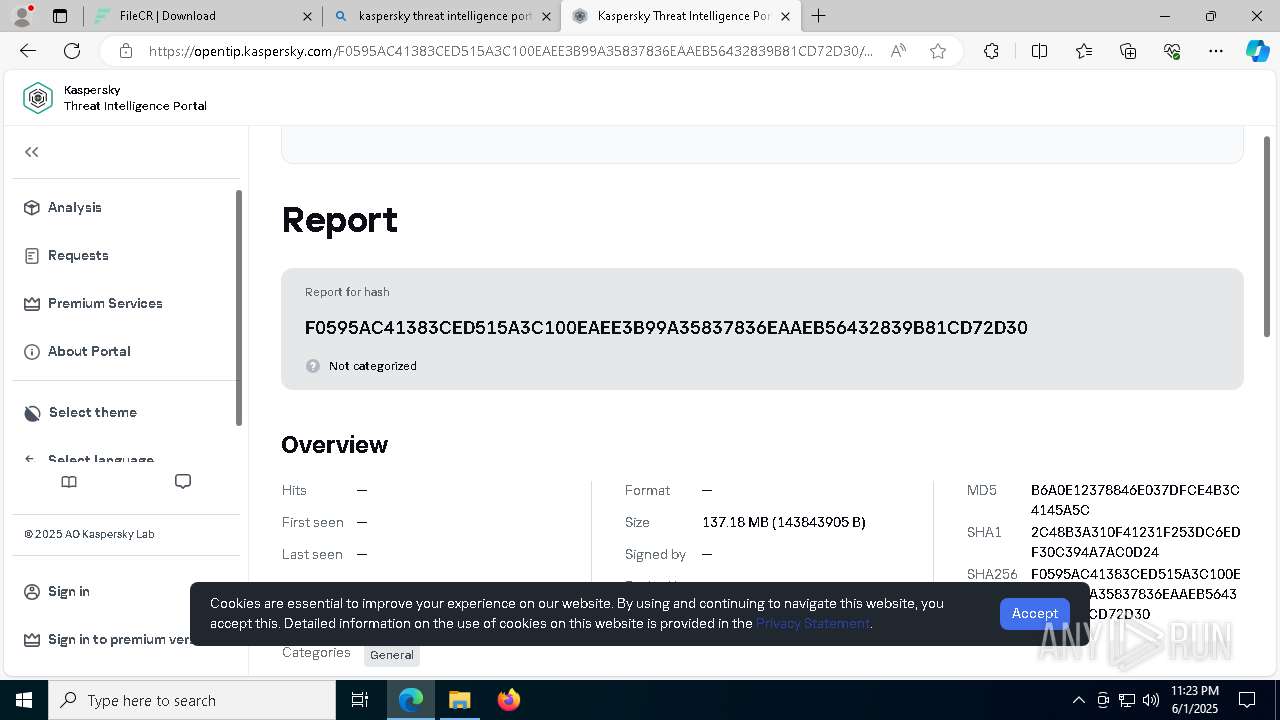The height and width of the screenshot is (720, 1280).
Task: Open Favorites list icon
Action: click(x=1084, y=51)
